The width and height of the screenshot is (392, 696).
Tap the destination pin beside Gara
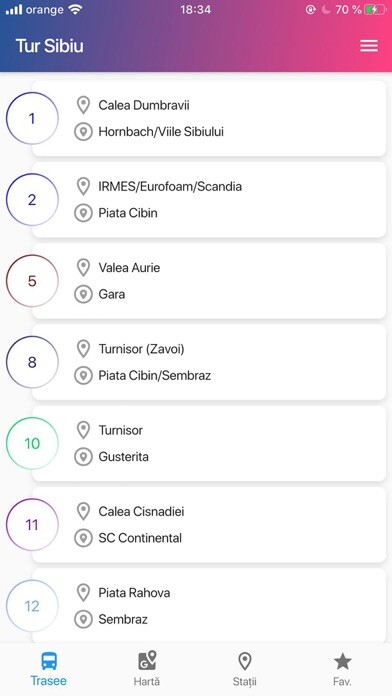coord(83,294)
